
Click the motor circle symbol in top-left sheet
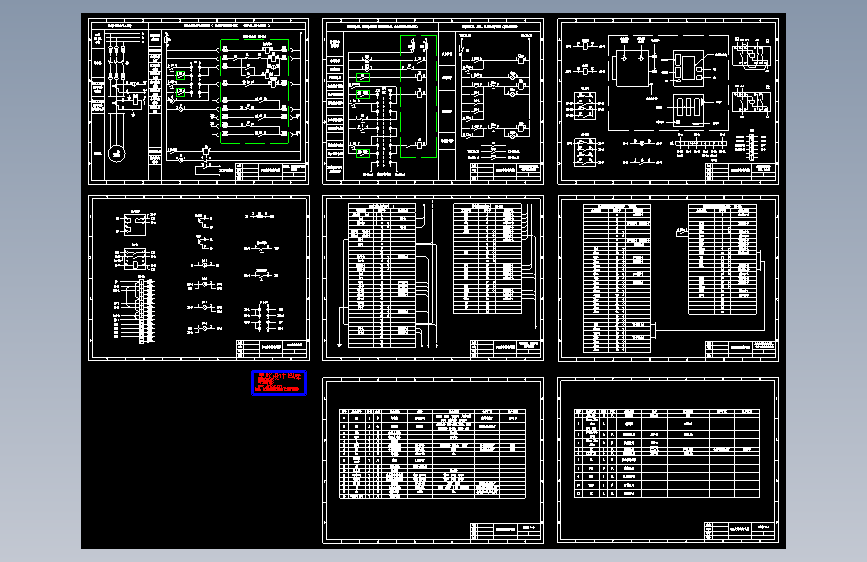(x=116, y=154)
